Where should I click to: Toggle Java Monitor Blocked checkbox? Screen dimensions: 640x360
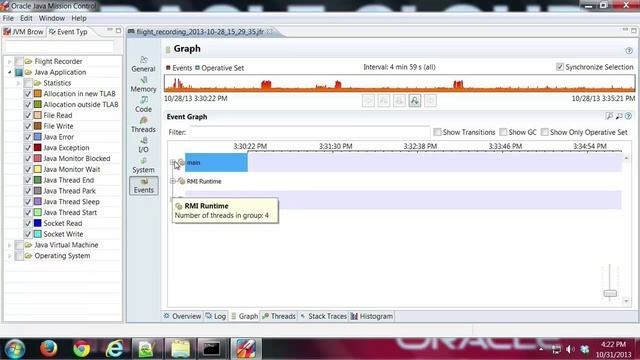(28, 158)
